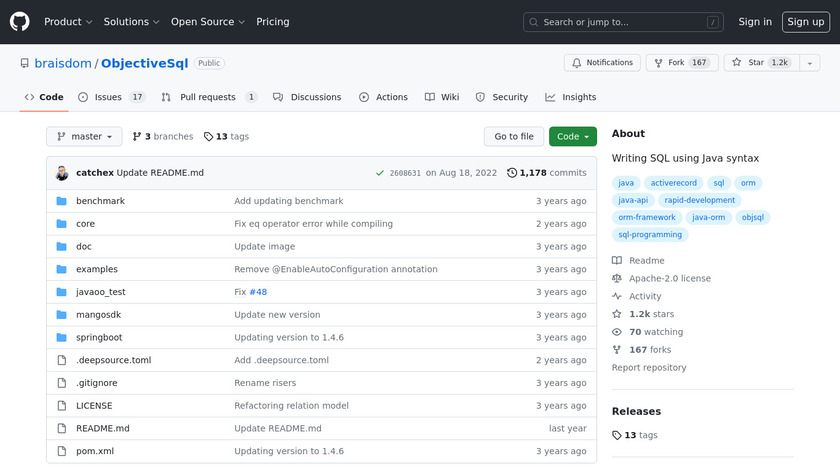Click the benchmark folder icon
The width and height of the screenshot is (840, 472).
(x=61, y=201)
